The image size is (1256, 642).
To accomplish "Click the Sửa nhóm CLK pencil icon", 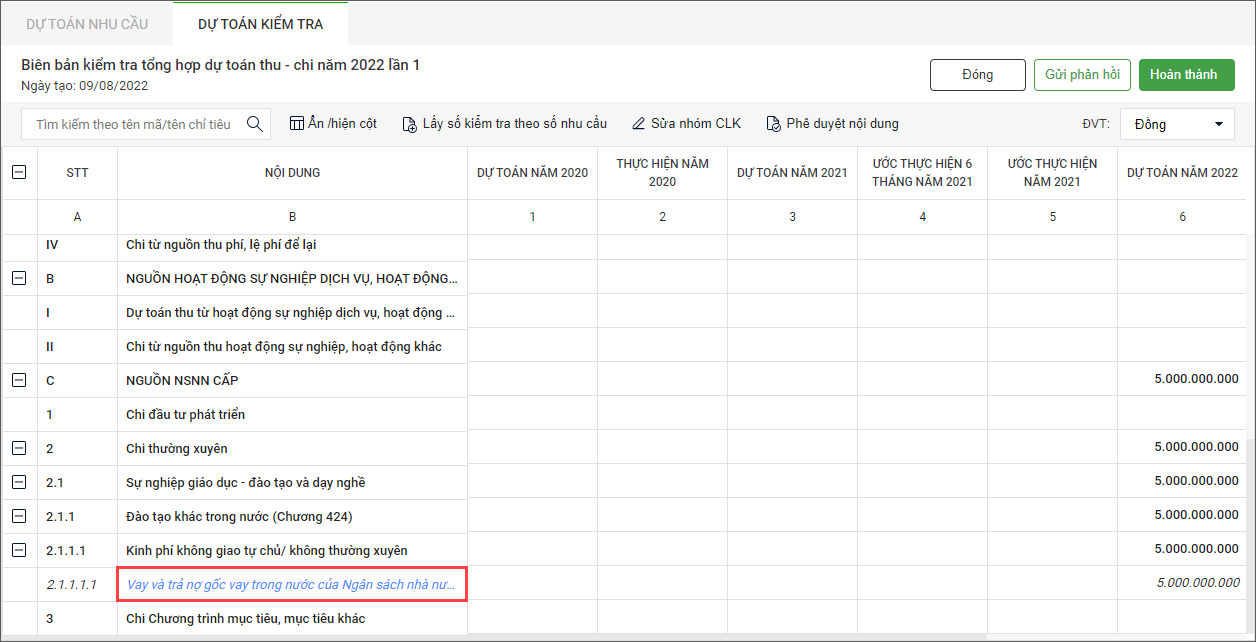I will click(639, 124).
